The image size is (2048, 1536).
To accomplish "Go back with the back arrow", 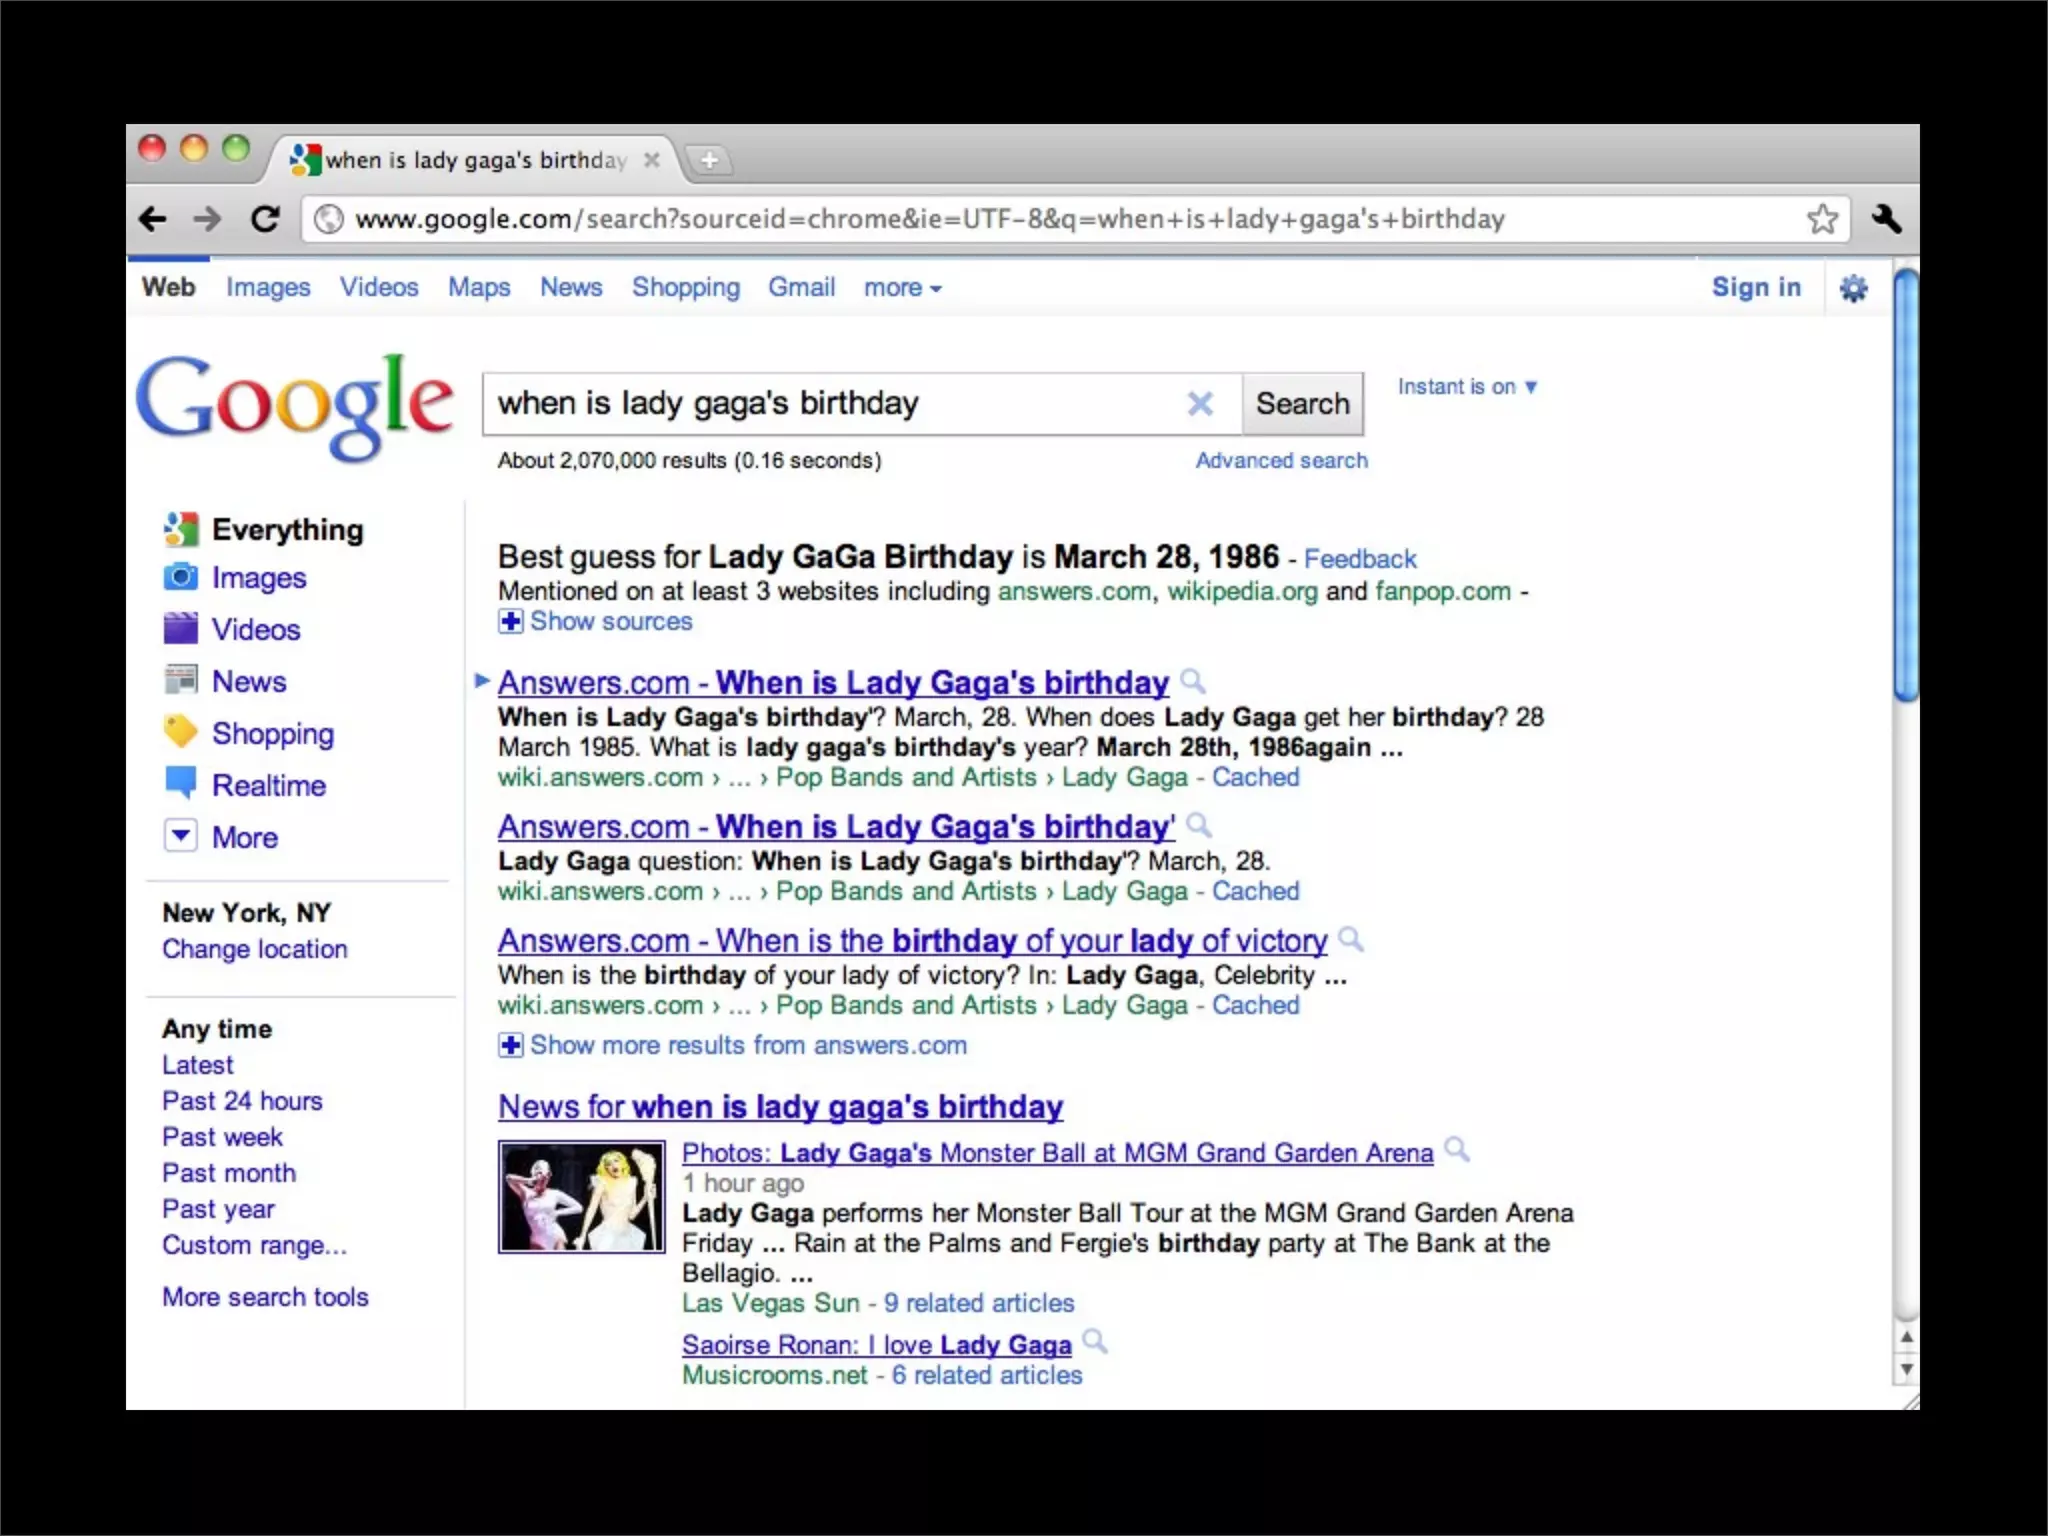I will [153, 219].
